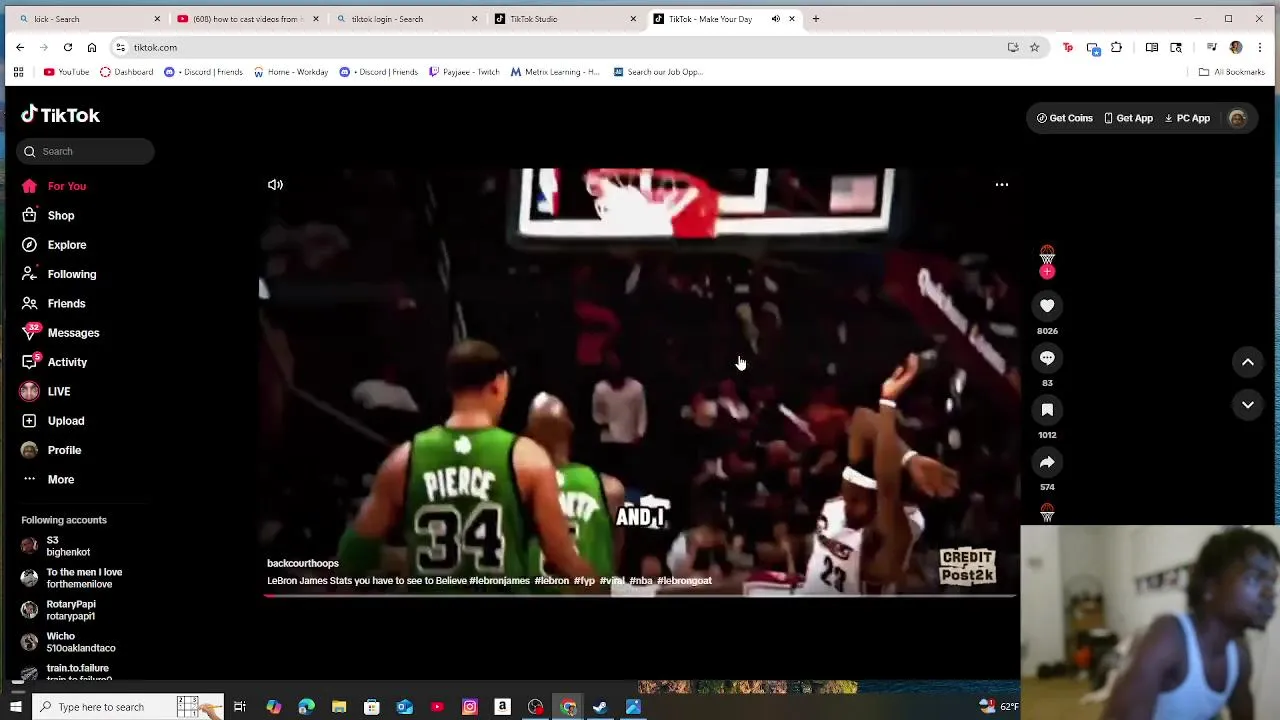Open the video three-dot options menu
Viewport: 1280px width, 720px height.
pos(1001,185)
